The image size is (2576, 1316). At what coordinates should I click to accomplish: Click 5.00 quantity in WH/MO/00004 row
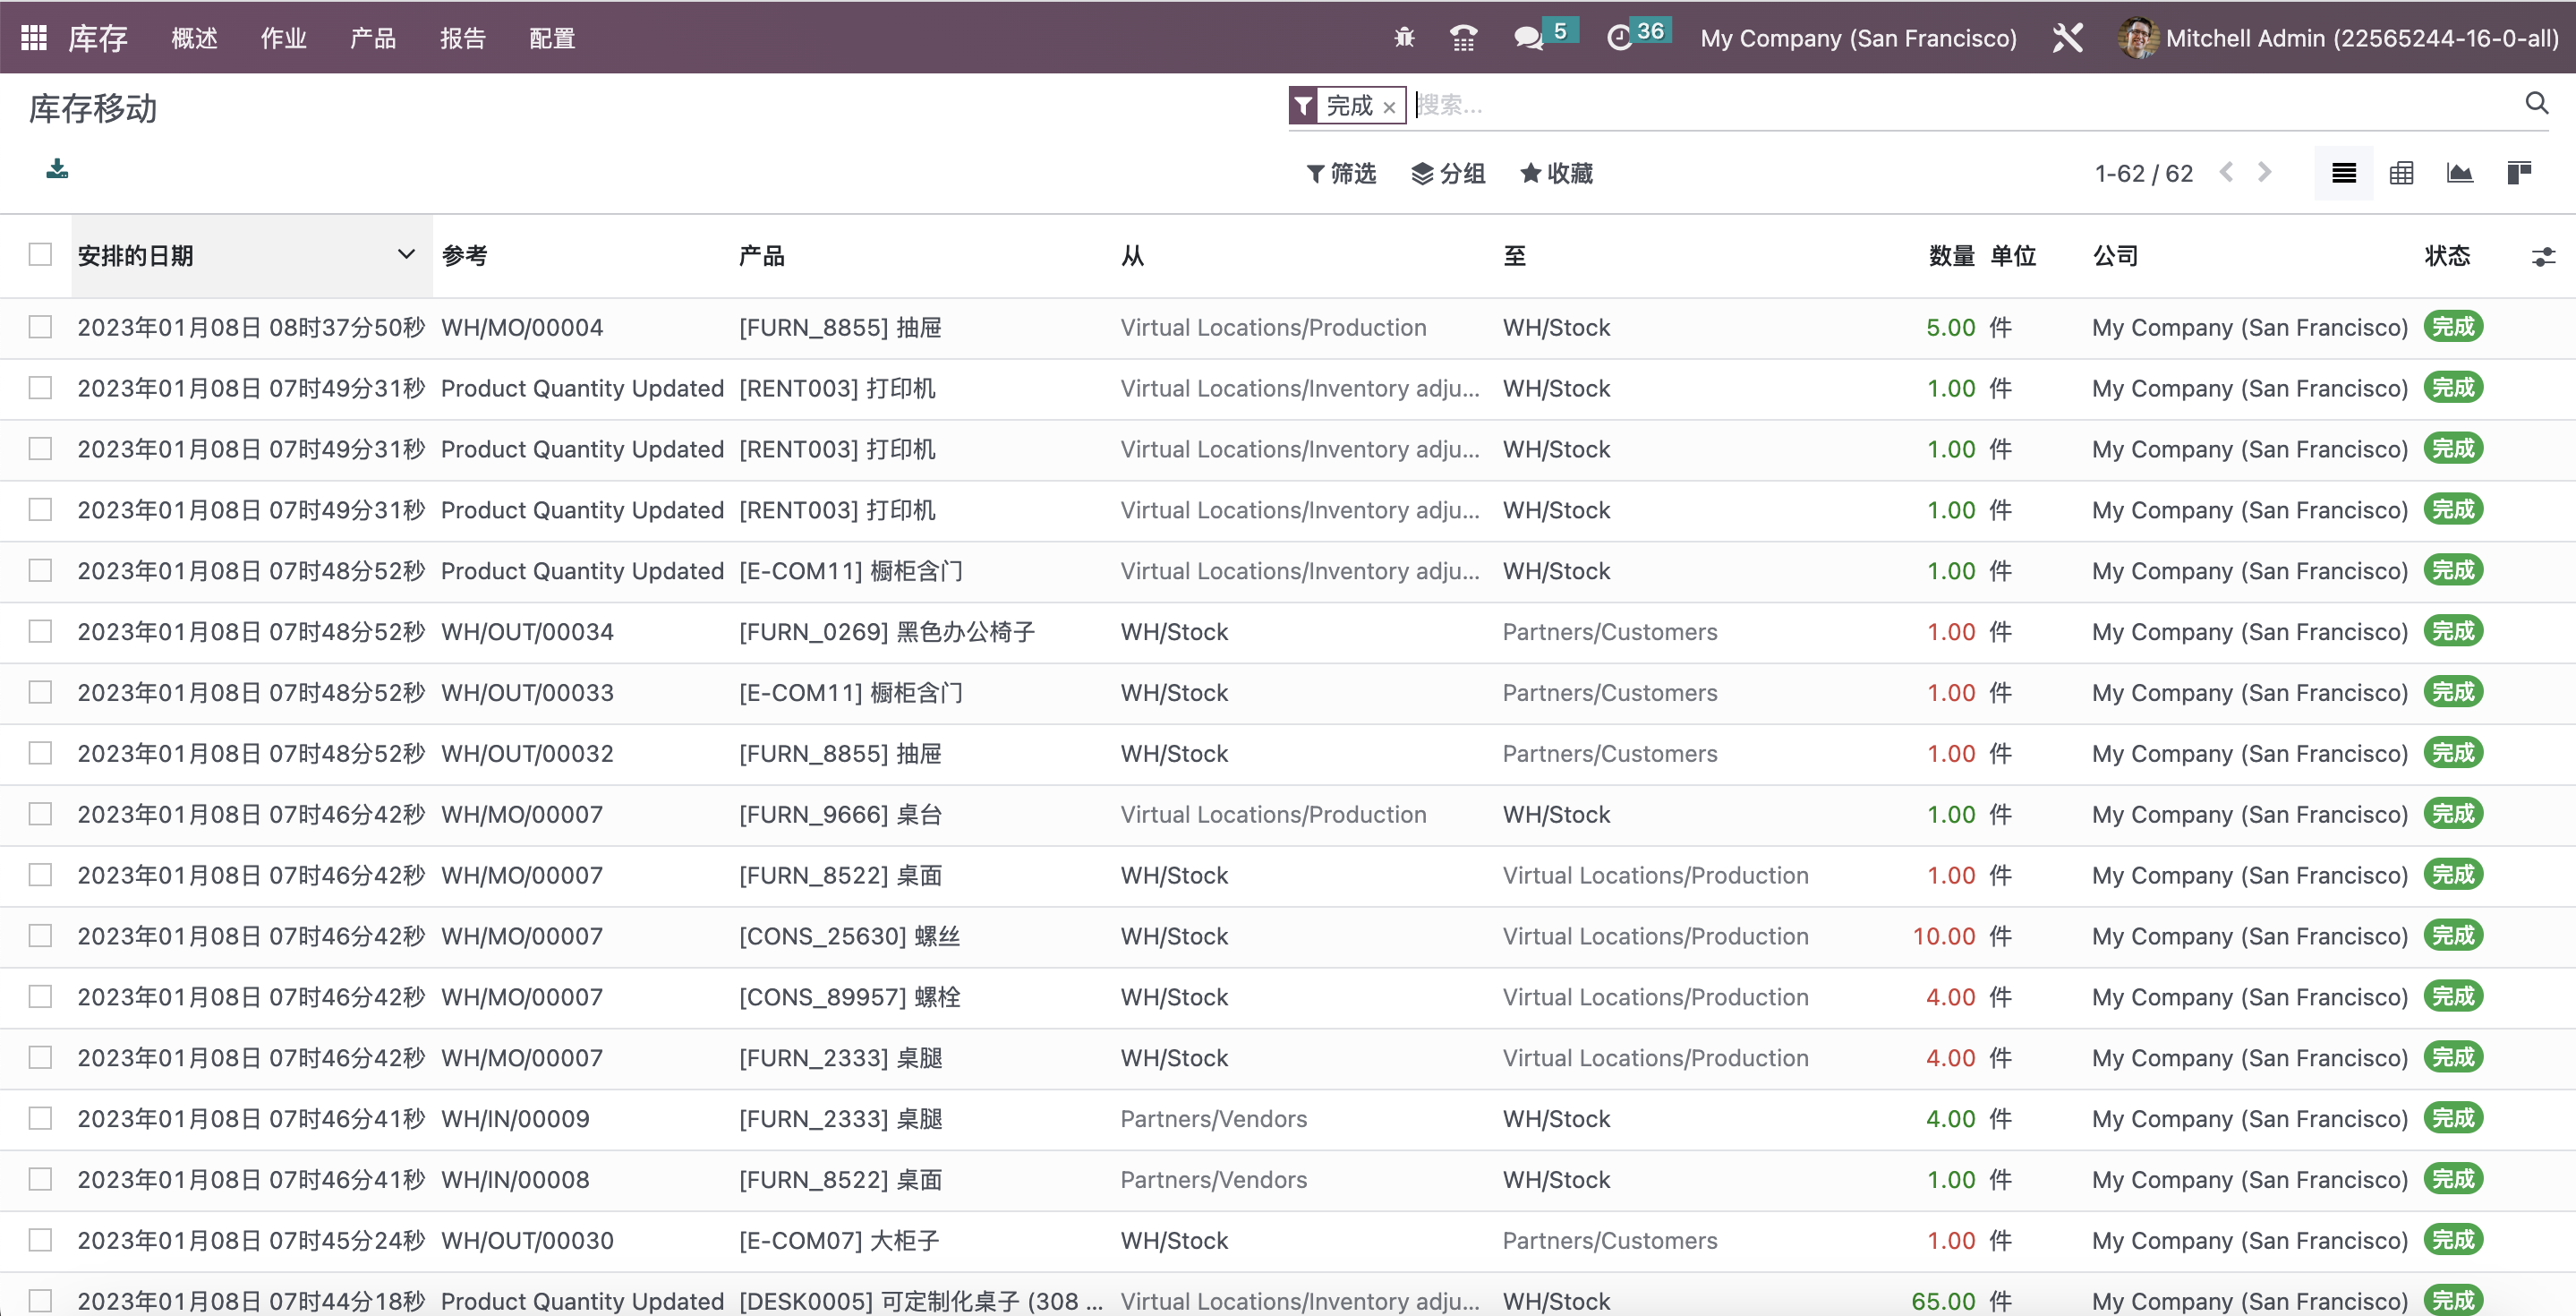tap(1951, 328)
